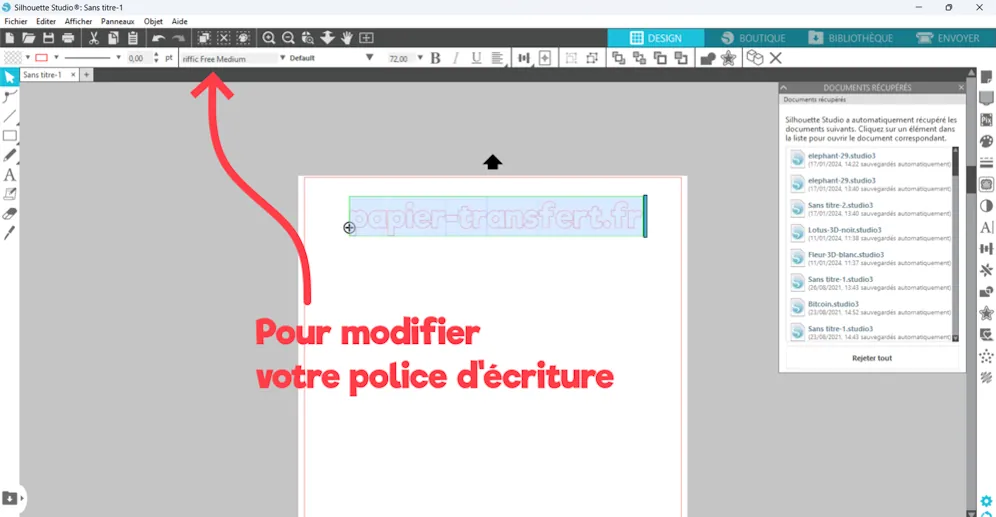
Task: Select the Knife tool
Action: coord(10,233)
